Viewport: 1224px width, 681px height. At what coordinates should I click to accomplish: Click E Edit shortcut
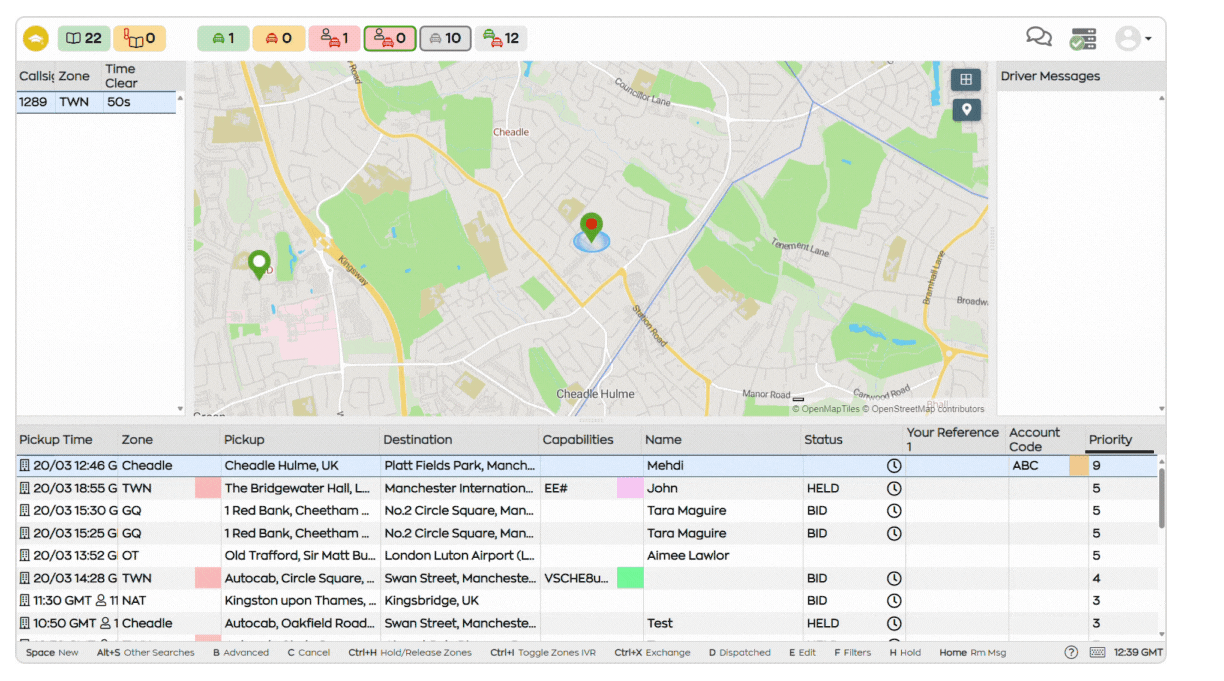pyautogui.click(x=803, y=653)
